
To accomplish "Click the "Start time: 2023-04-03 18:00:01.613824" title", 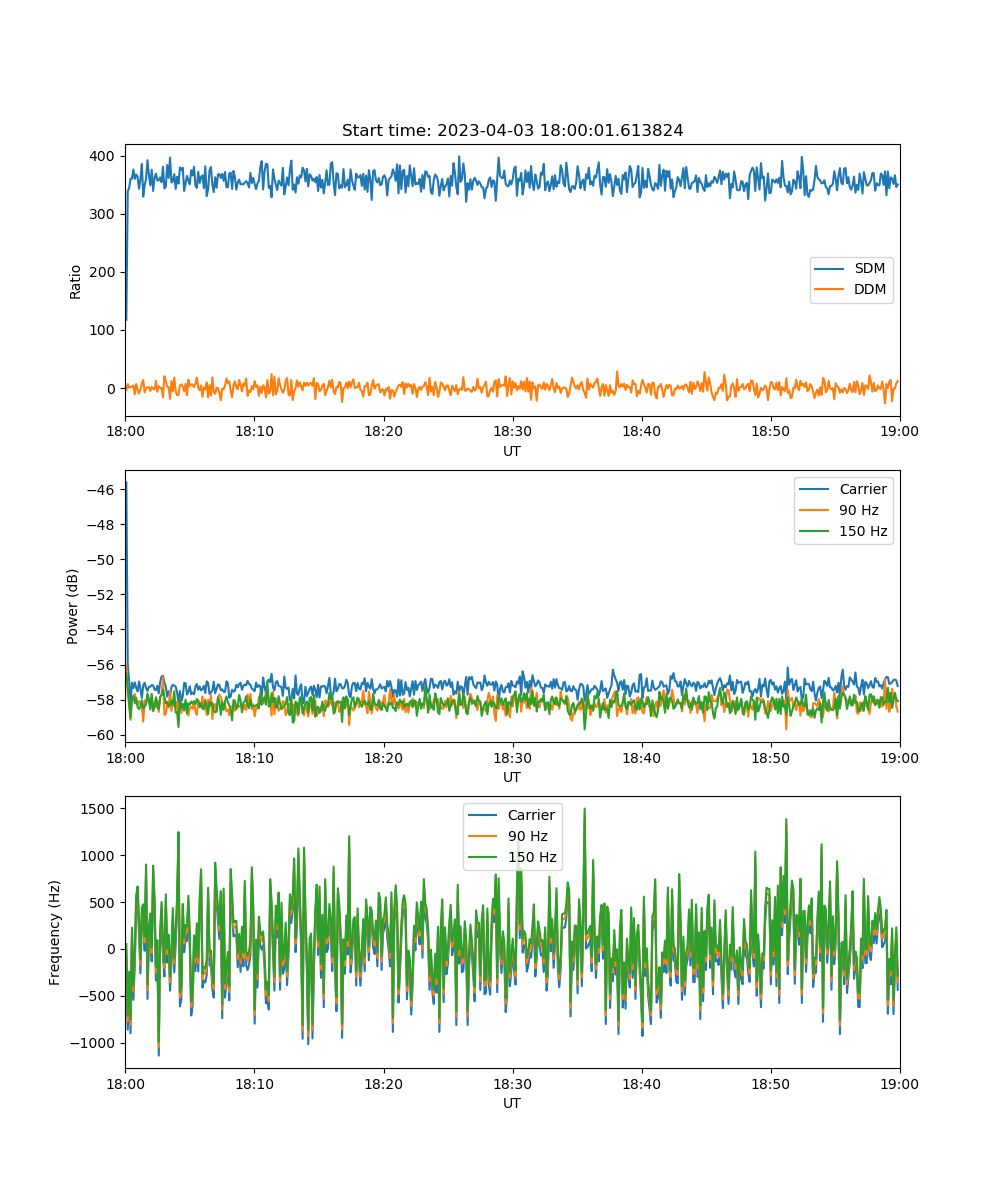I will [512, 131].
